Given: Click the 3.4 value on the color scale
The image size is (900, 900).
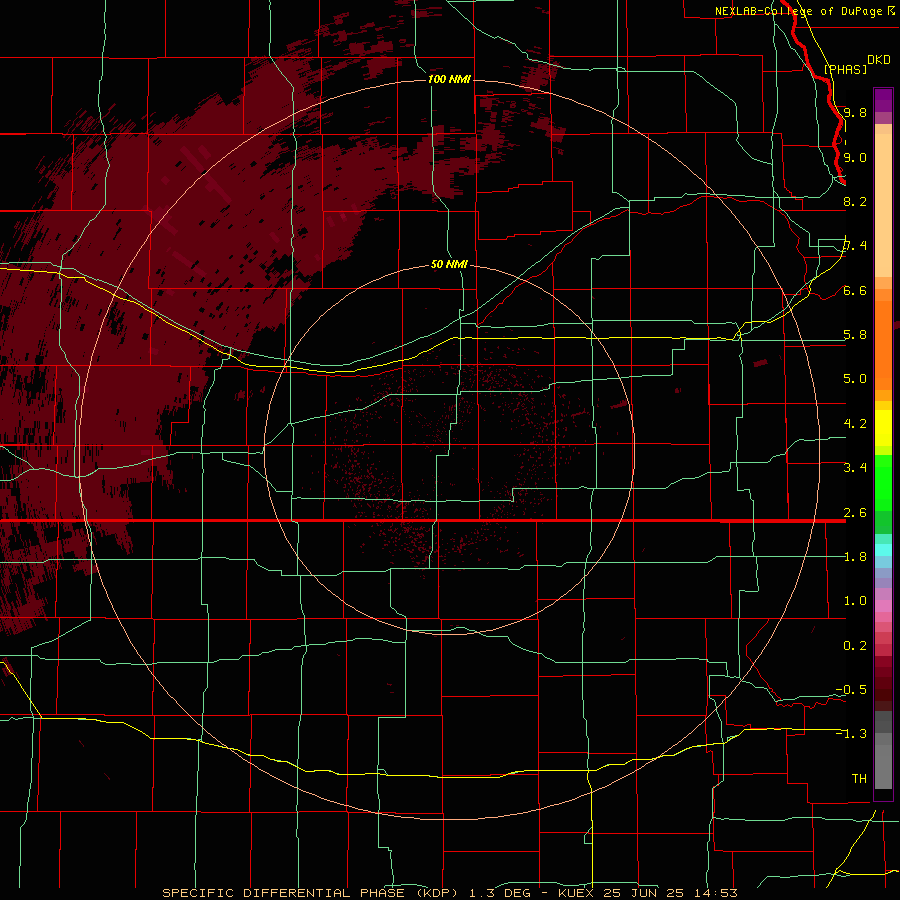Looking at the screenshot, I should (855, 467).
